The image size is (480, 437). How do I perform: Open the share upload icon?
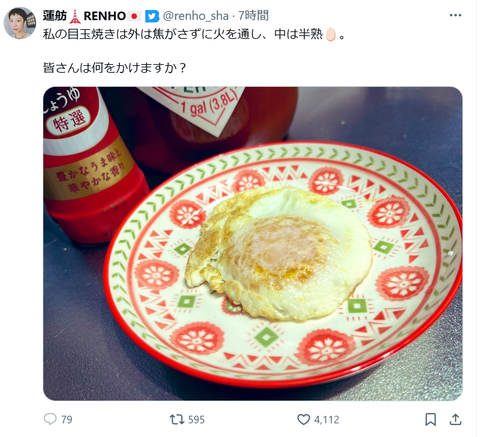click(455, 419)
